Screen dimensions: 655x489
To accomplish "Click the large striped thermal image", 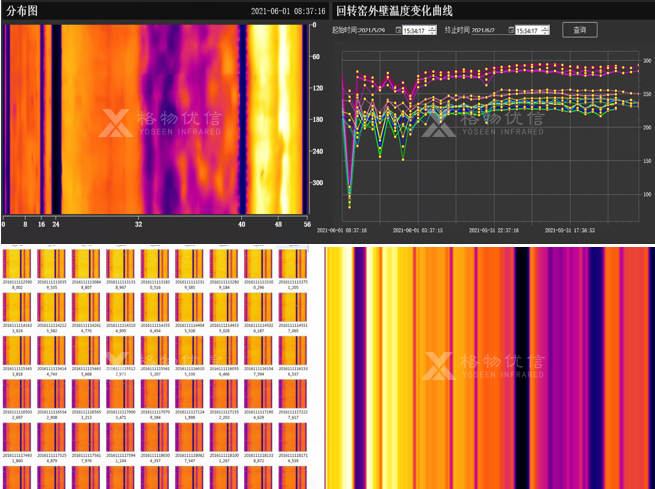I will pyautogui.click(x=490, y=368).
